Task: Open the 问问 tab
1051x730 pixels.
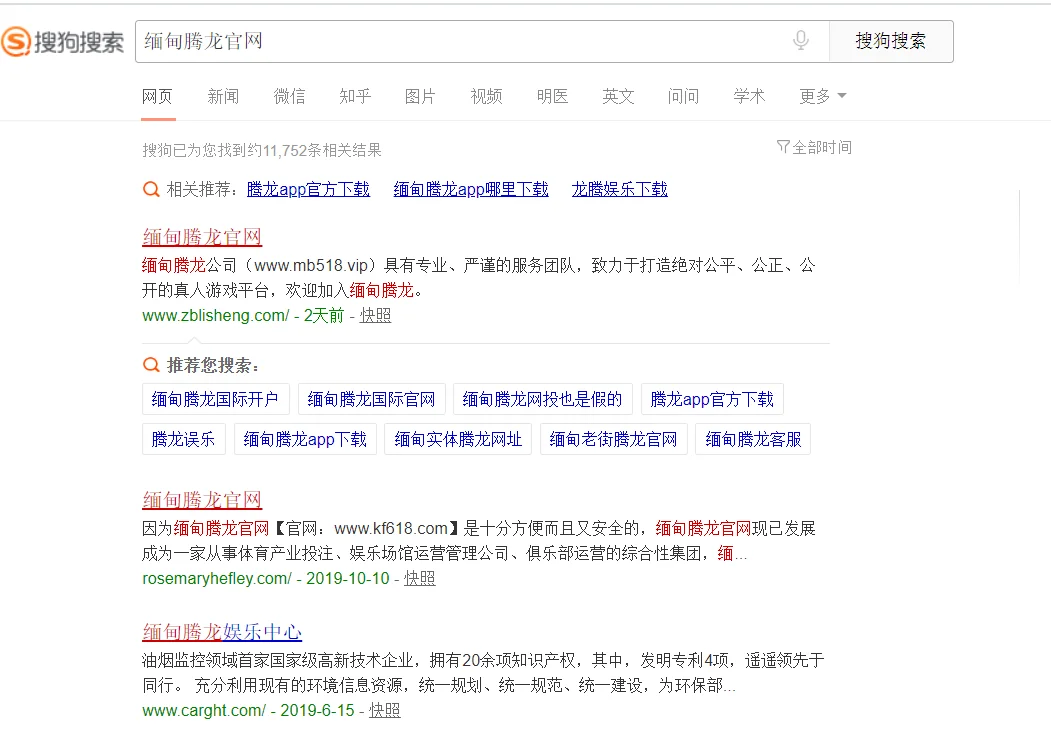Action: tap(683, 97)
